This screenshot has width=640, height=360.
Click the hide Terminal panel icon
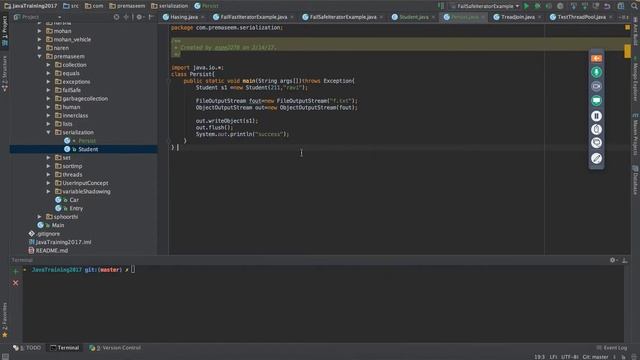click(x=625, y=260)
